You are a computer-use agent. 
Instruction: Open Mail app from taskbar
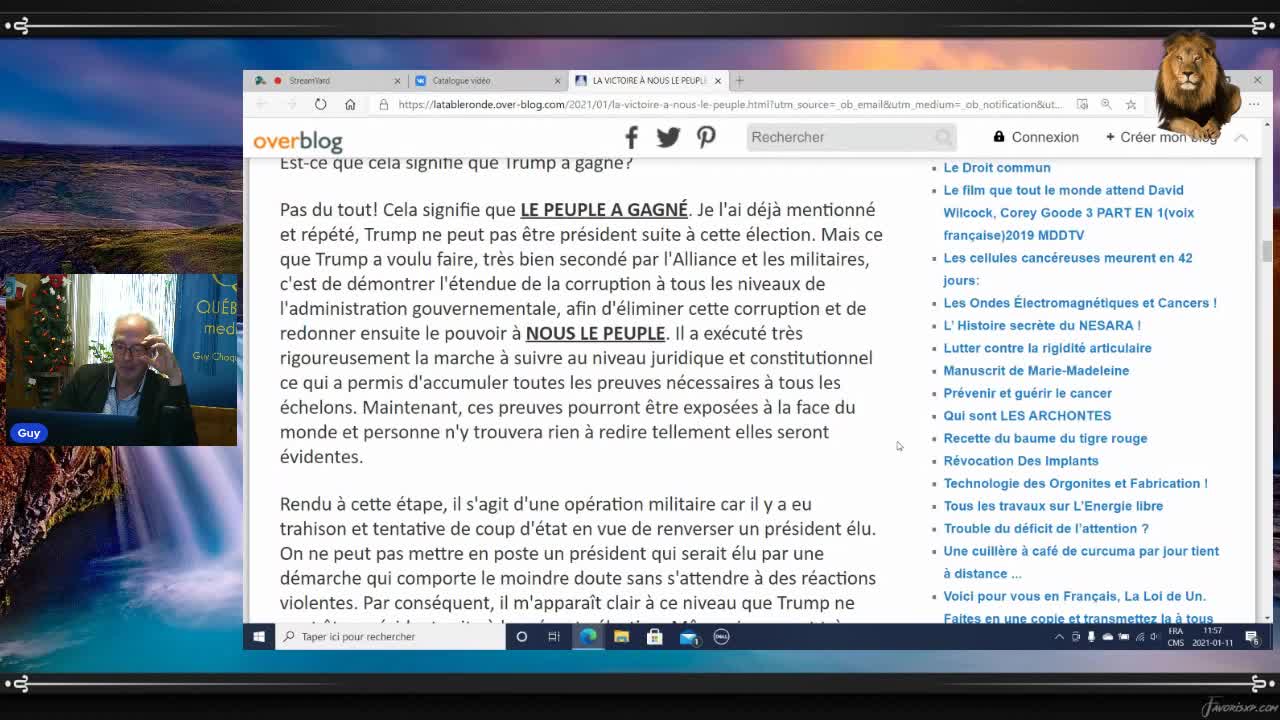[689, 636]
